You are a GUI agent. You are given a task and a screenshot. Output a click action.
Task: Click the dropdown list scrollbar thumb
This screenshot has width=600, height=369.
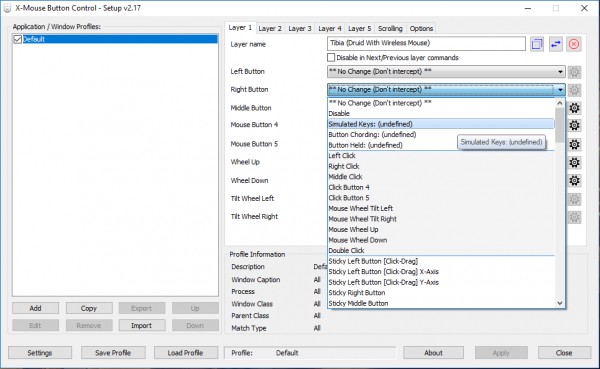(x=559, y=125)
